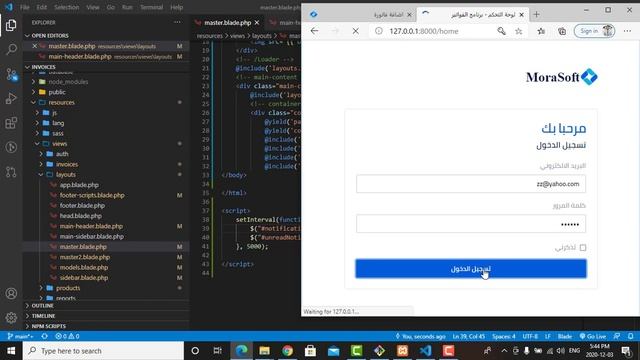640x360 pixels.
Task: View site information icon in address bar
Action: point(379,31)
